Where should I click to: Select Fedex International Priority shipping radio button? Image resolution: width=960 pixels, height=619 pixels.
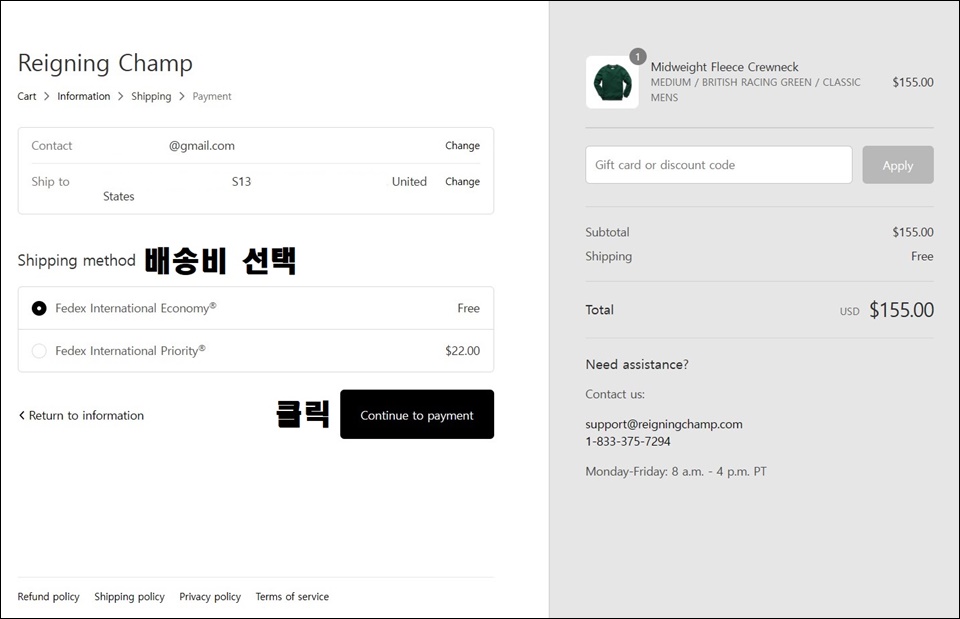(39, 351)
